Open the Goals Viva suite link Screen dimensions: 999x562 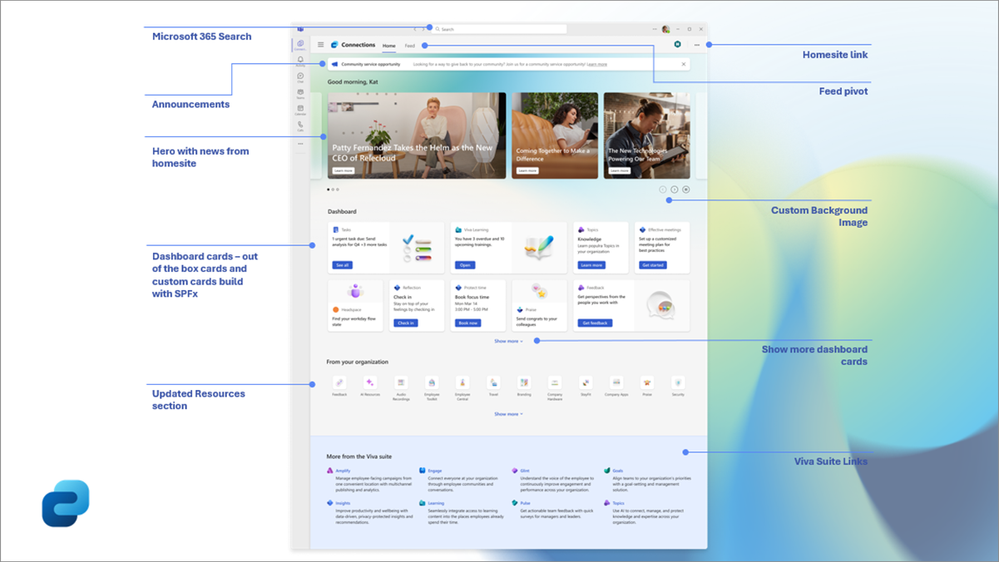tap(618, 471)
